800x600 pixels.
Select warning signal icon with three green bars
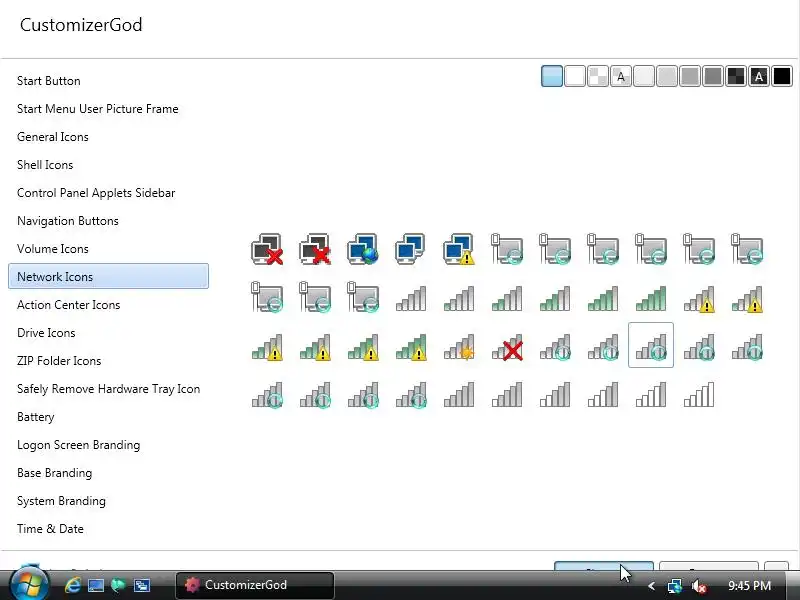pyautogui.click(x=315, y=346)
